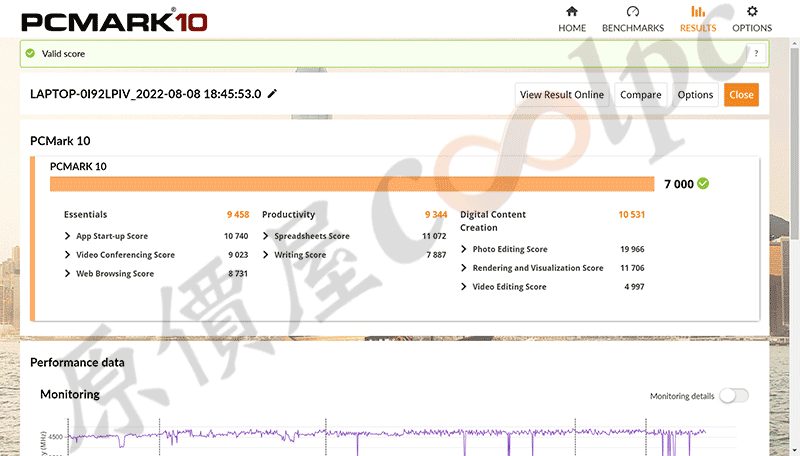
Task: Select result name LAPTOP-0I92LPIV text
Action: pos(145,94)
